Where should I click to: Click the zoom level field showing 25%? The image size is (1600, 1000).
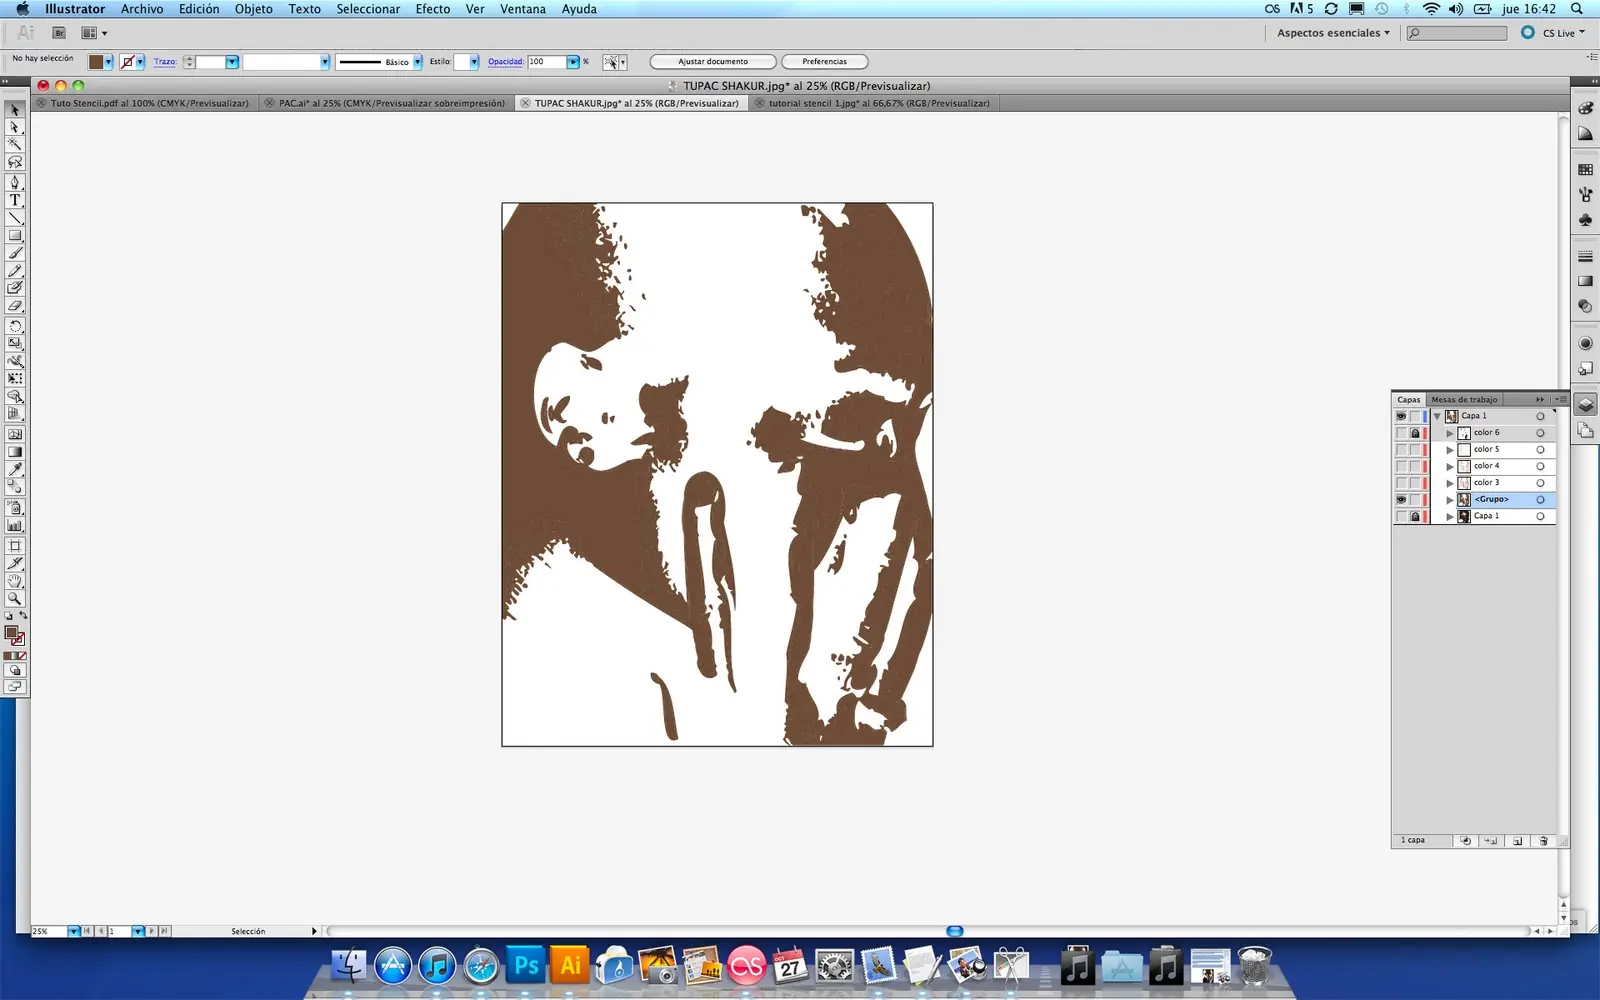49,931
